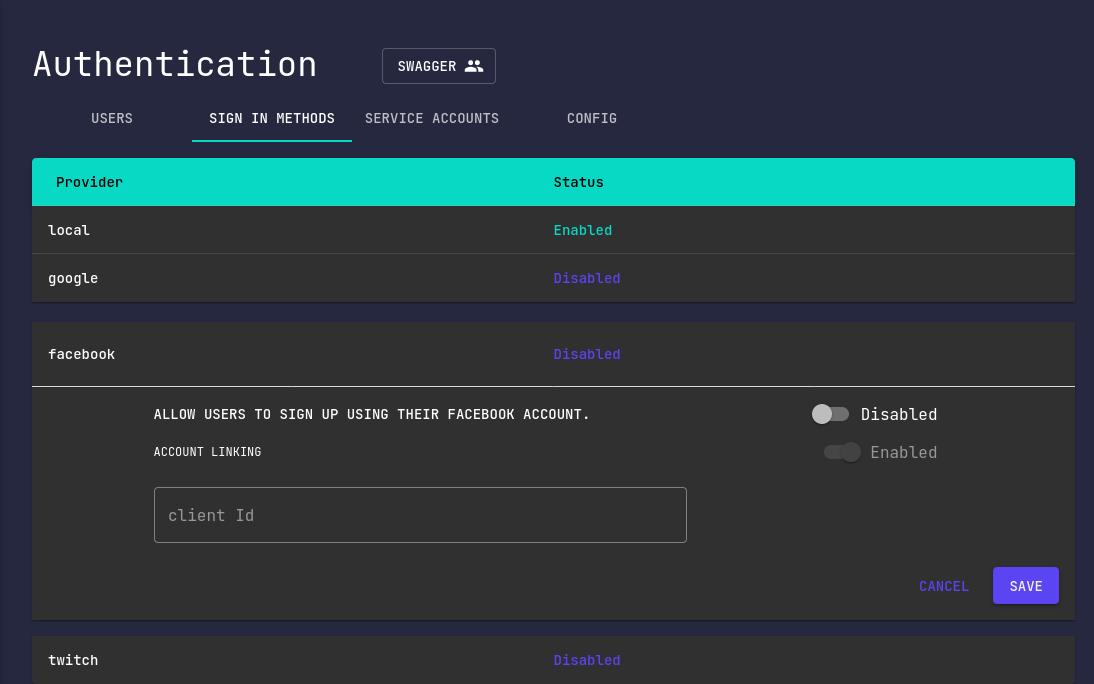The width and height of the screenshot is (1094, 684).
Task: Open the Service Accounts tab
Action: 432,118
